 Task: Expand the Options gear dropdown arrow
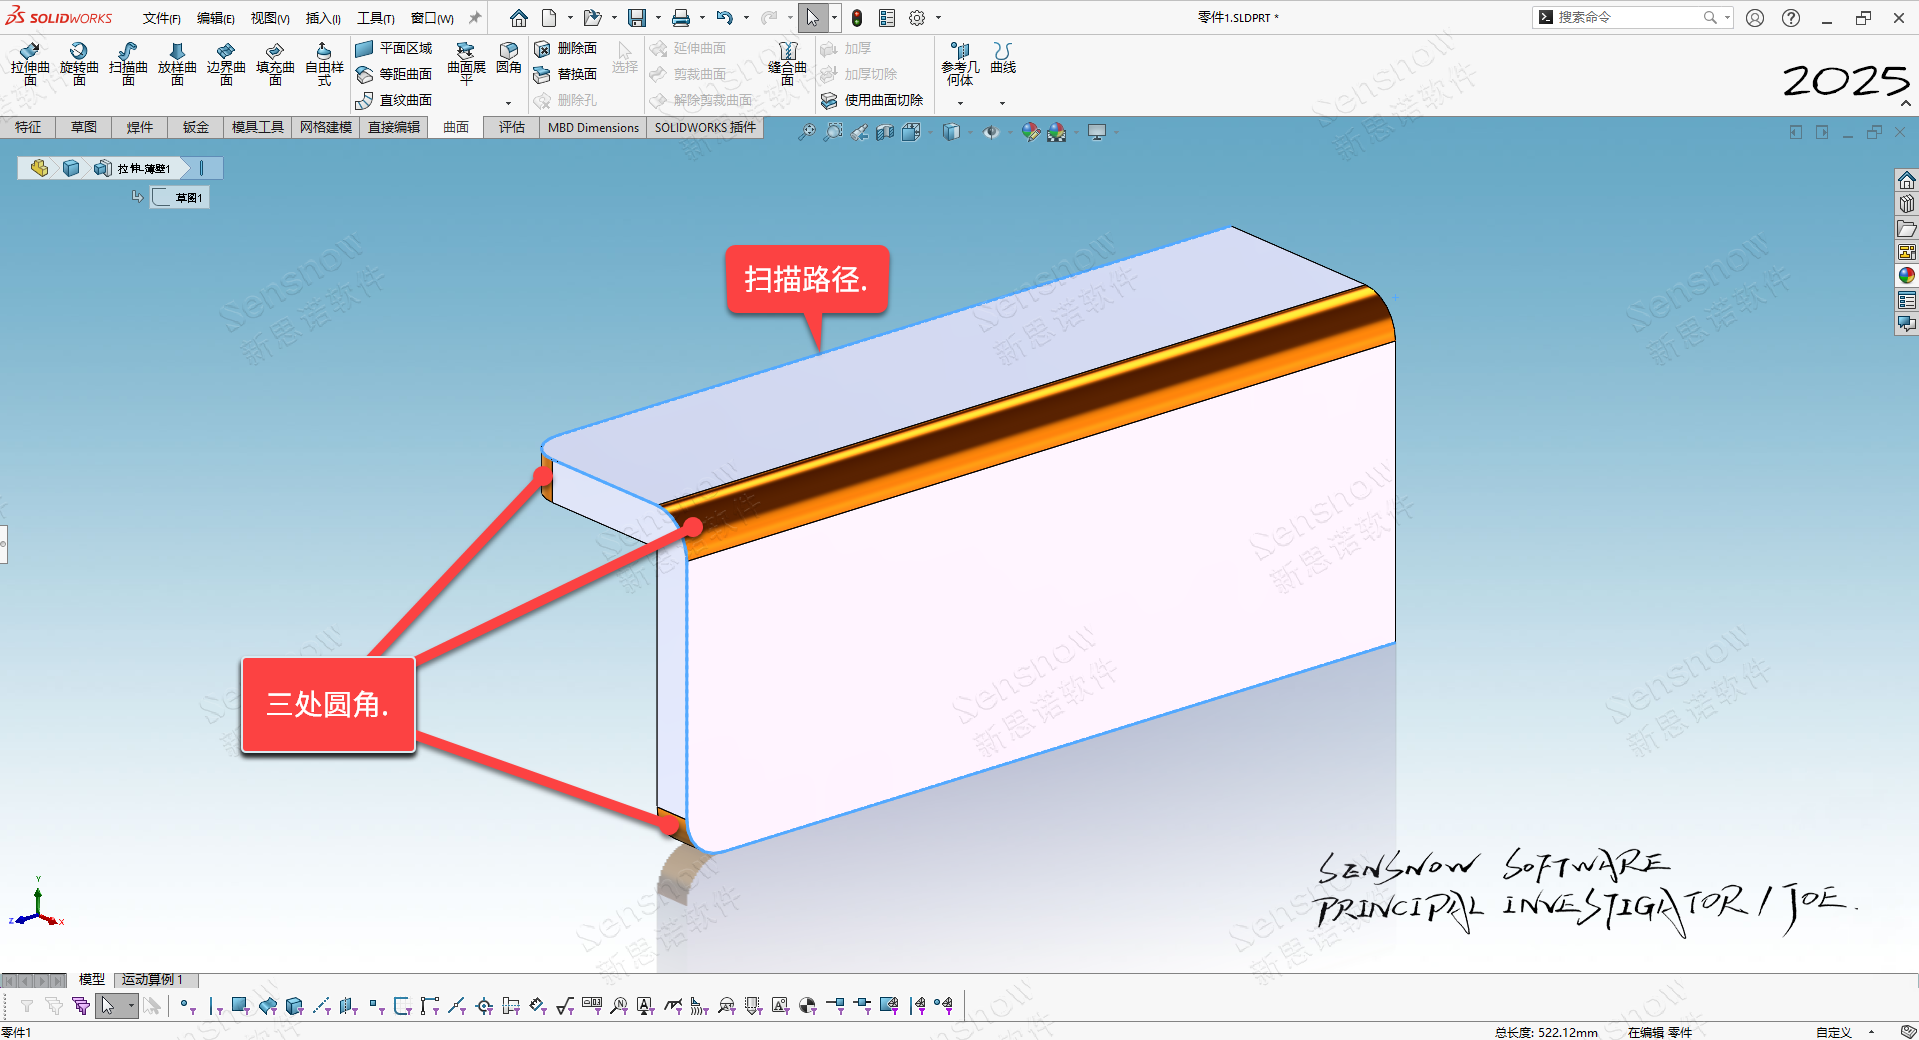pyautogui.click(x=938, y=18)
